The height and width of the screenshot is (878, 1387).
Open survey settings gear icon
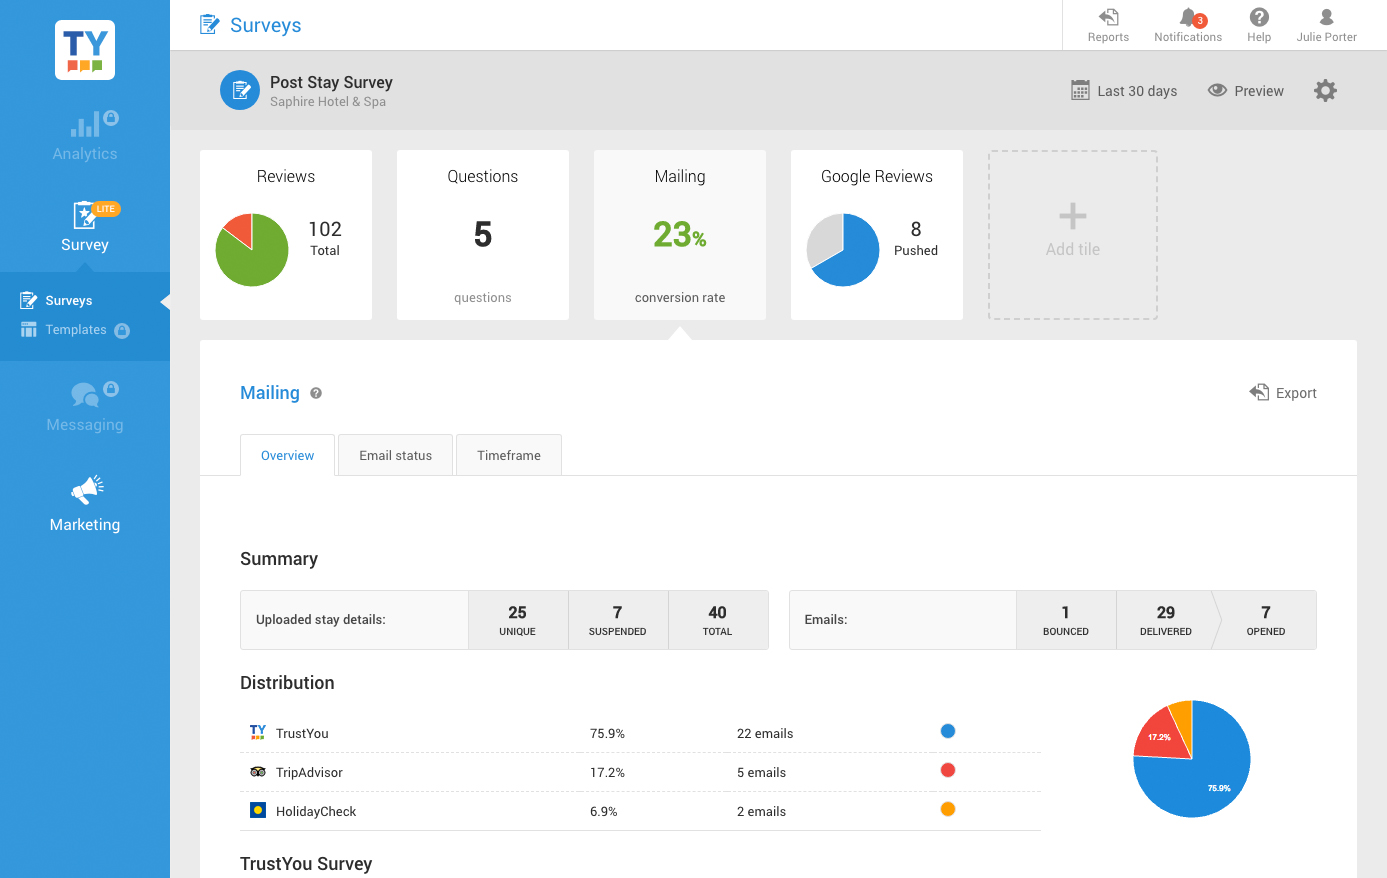pos(1325,91)
